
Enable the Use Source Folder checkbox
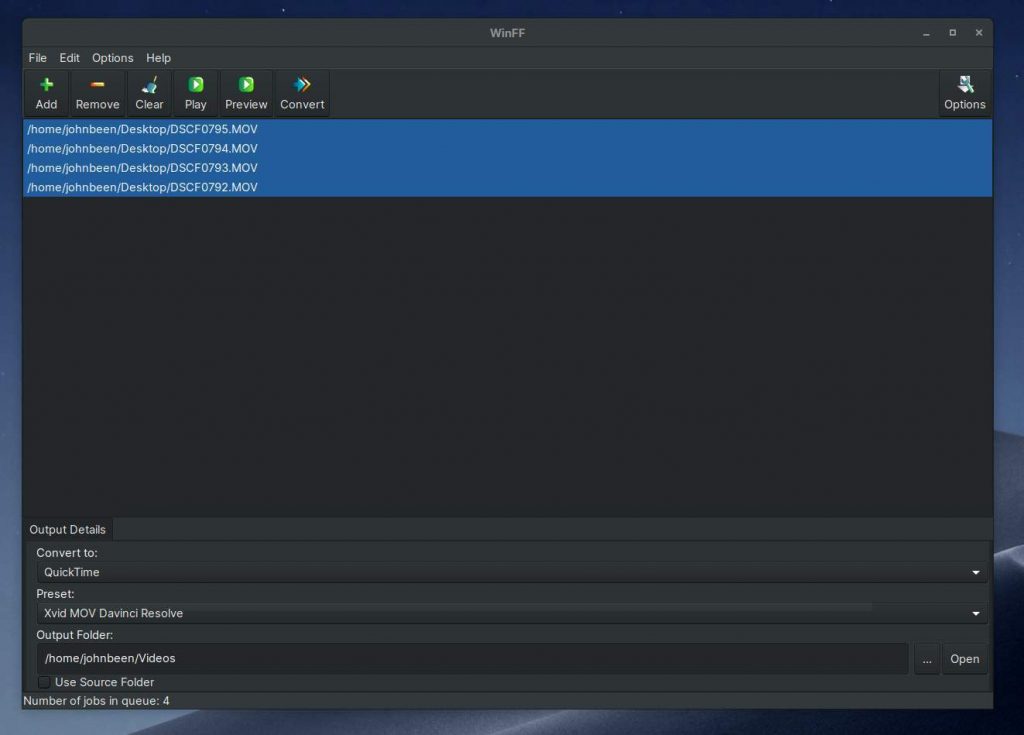(44, 682)
